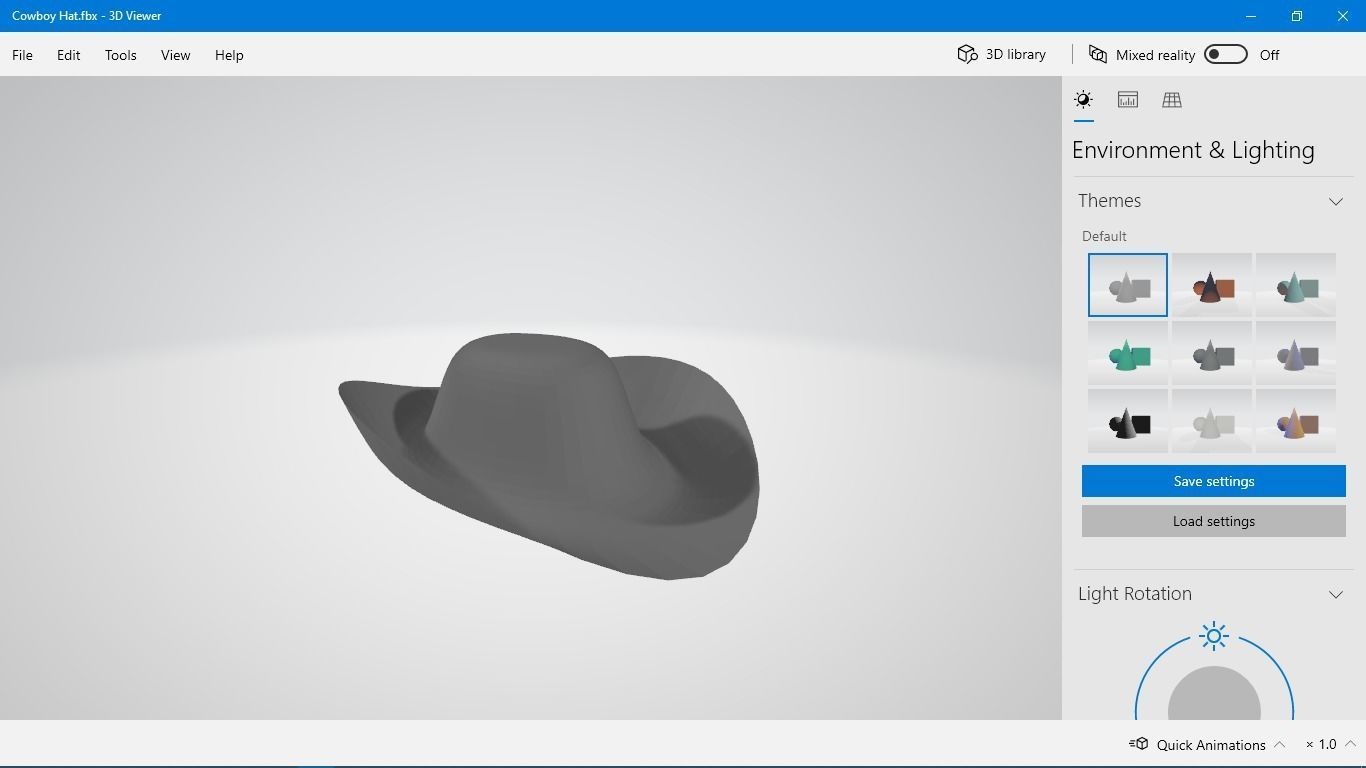Screen dimensions: 1366x768
Task: Open the Tools menu
Action: click(120, 55)
